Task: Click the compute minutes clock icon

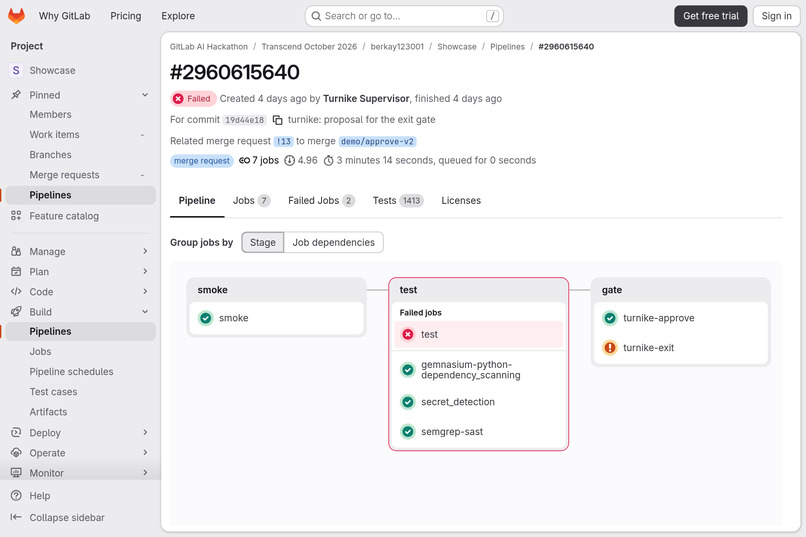Action: (x=289, y=161)
